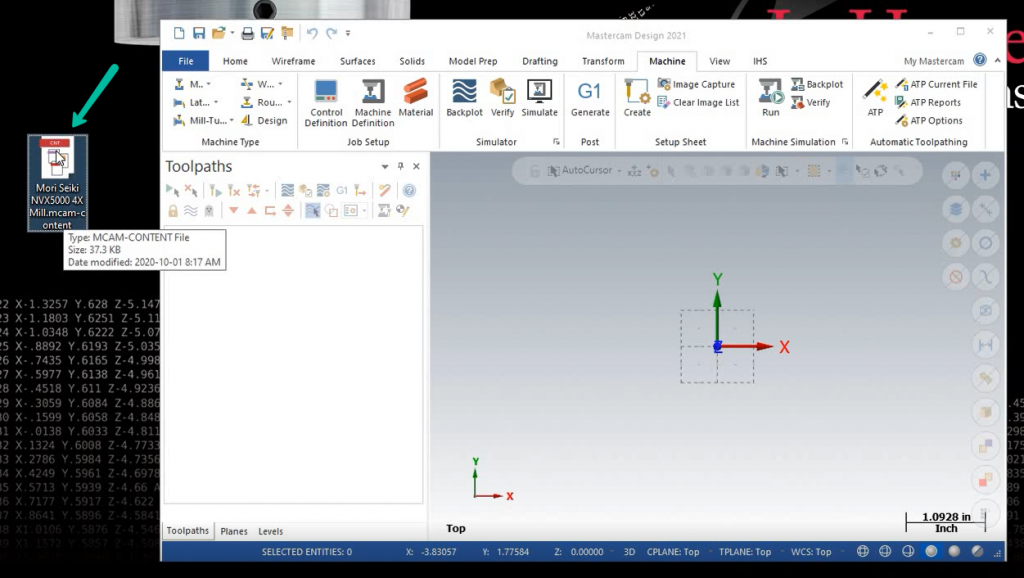
Task: Open Machine Simulation group dialog launcher
Action: coord(844,142)
